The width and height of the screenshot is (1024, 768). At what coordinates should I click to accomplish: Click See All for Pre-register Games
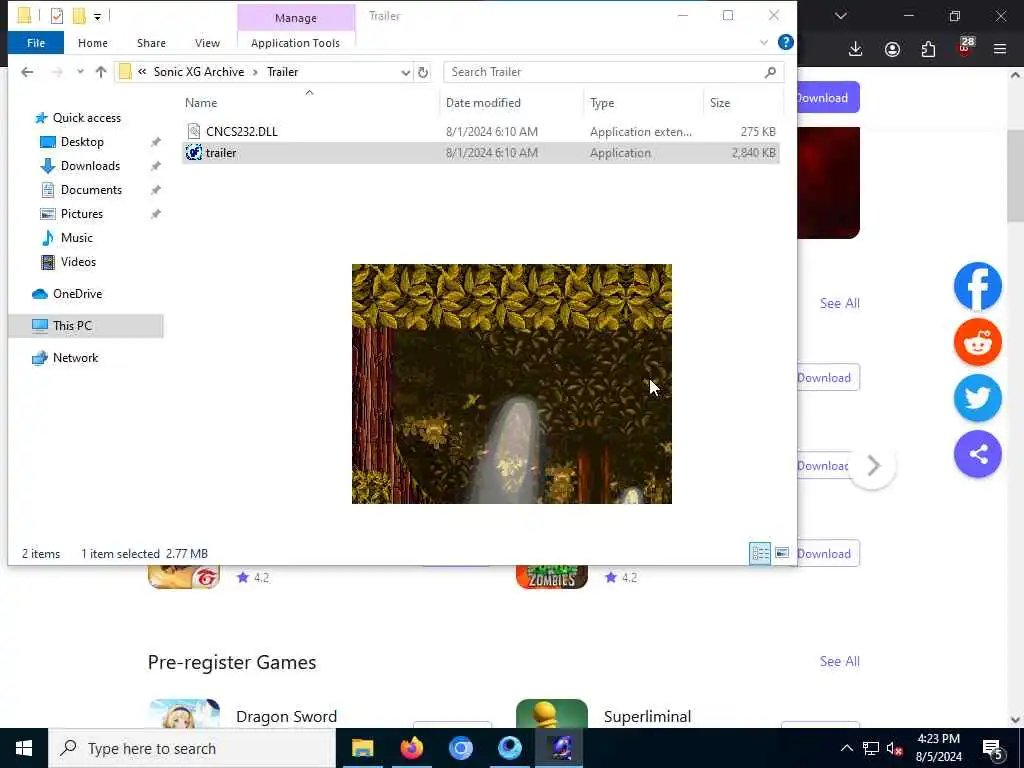click(x=839, y=662)
